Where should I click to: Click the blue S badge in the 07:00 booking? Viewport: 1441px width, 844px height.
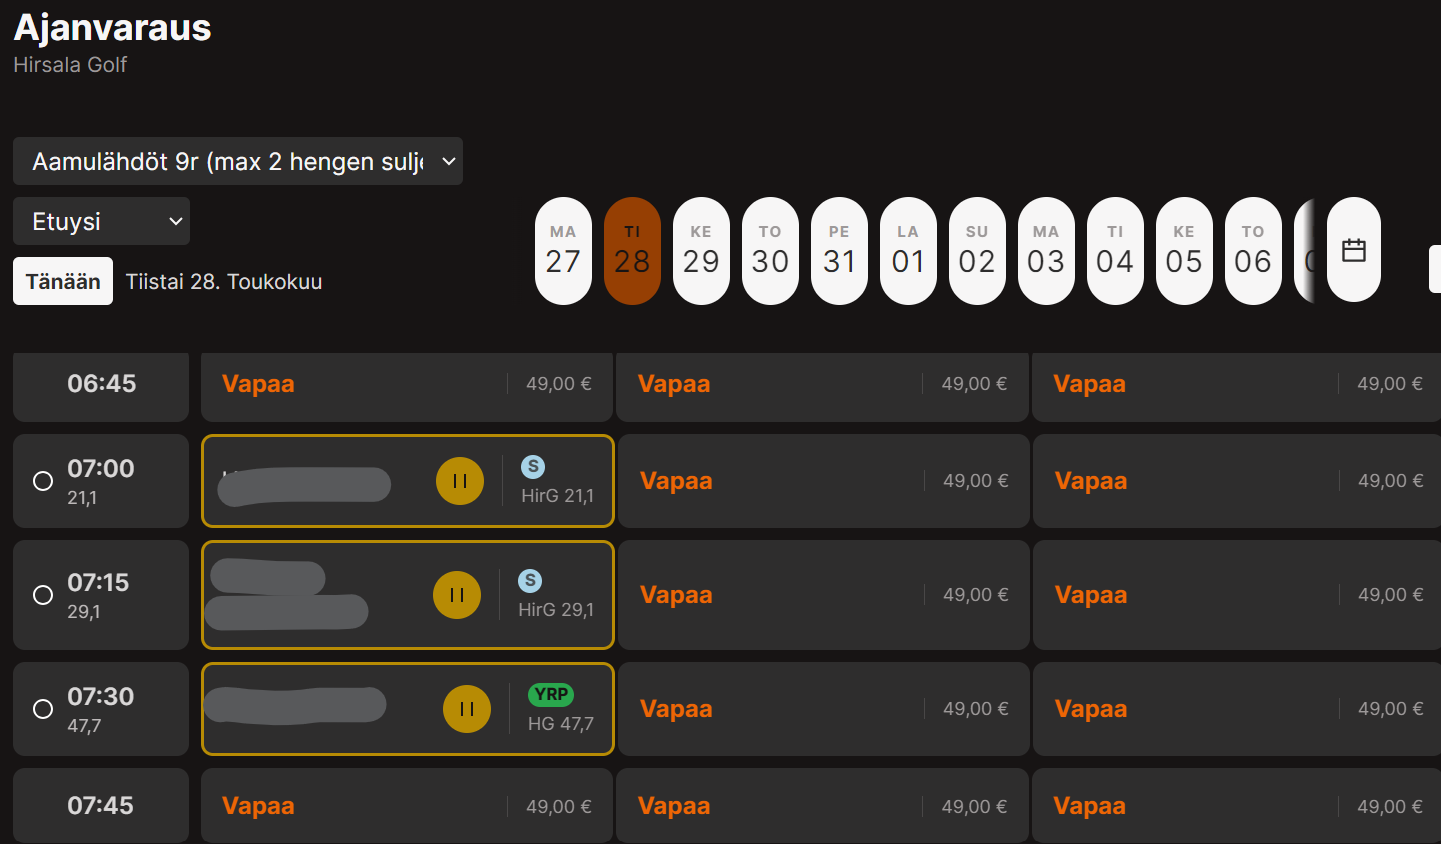pyautogui.click(x=533, y=466)
